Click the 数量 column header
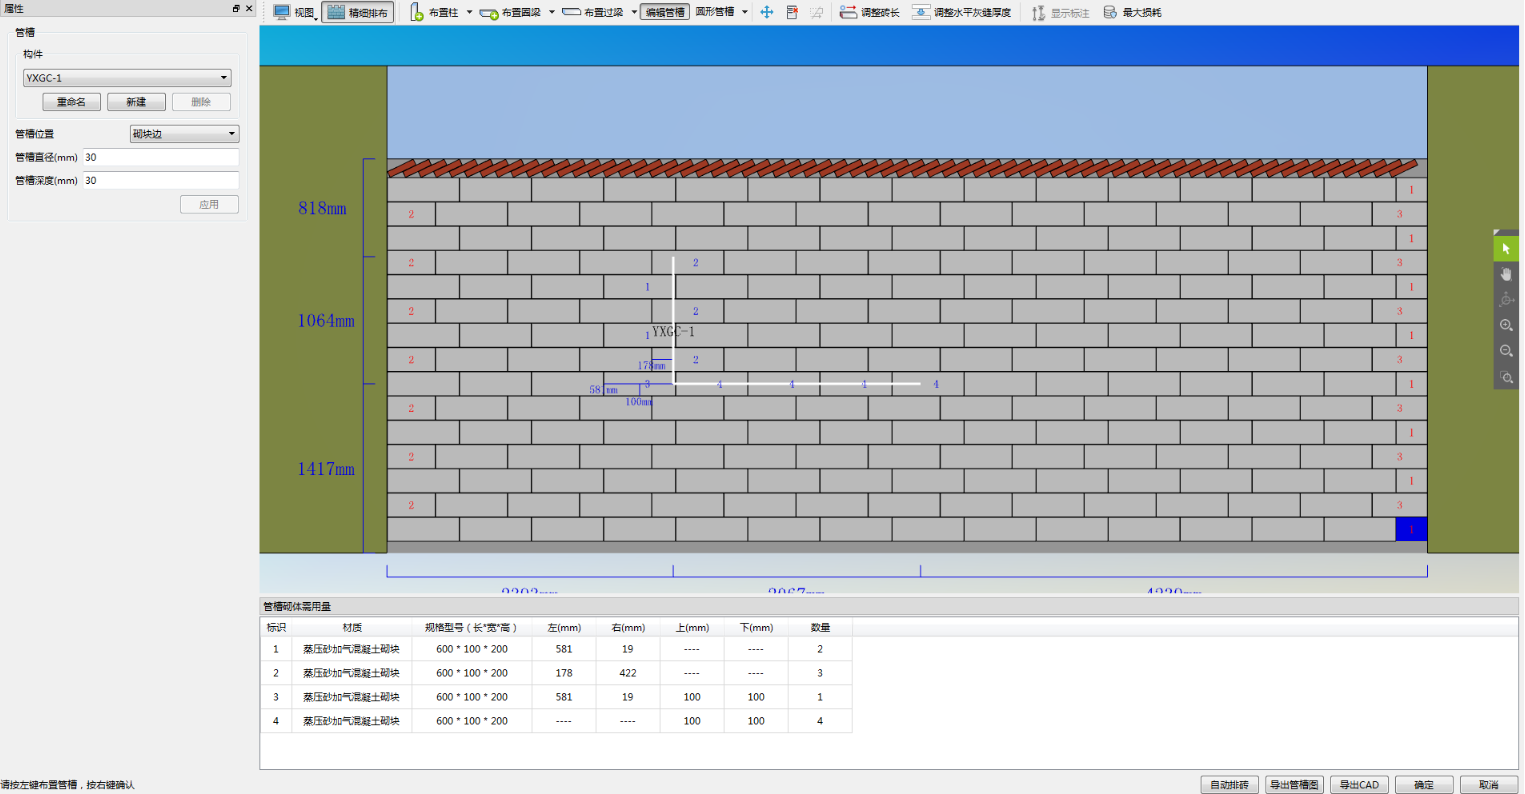This screenshot has width=1525, height=794. point(820,627)
